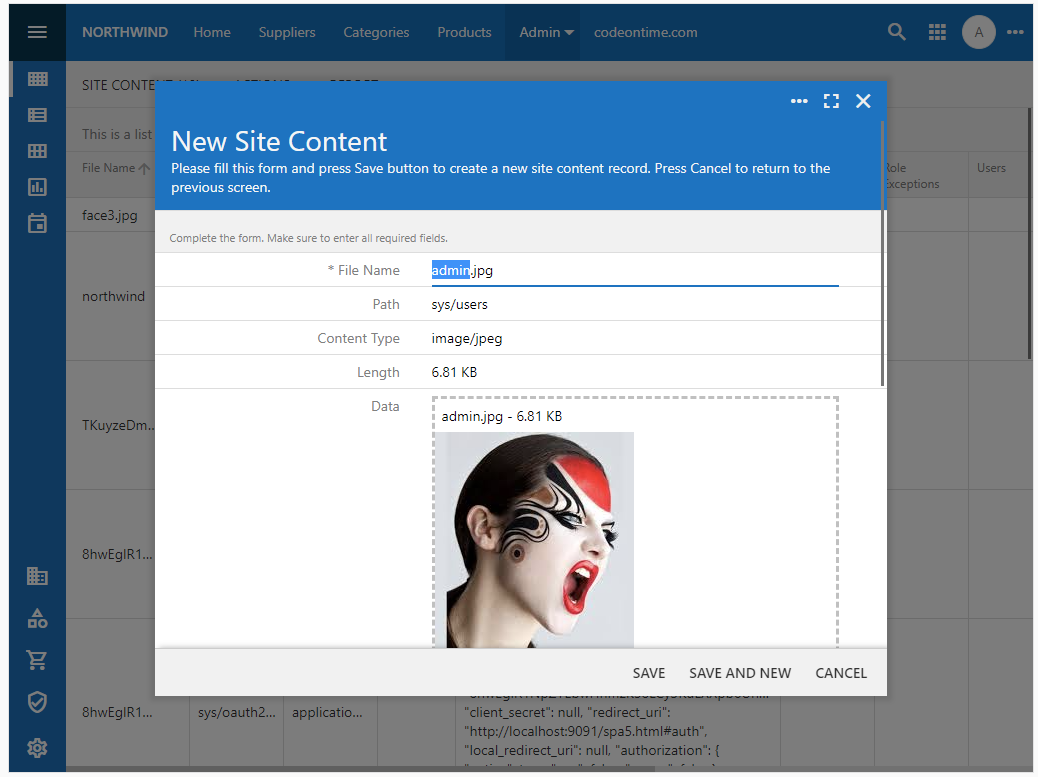Expand the Admin dropdown menu
The width and height of the screenshot is (1038, 777).
pos(546,32)
